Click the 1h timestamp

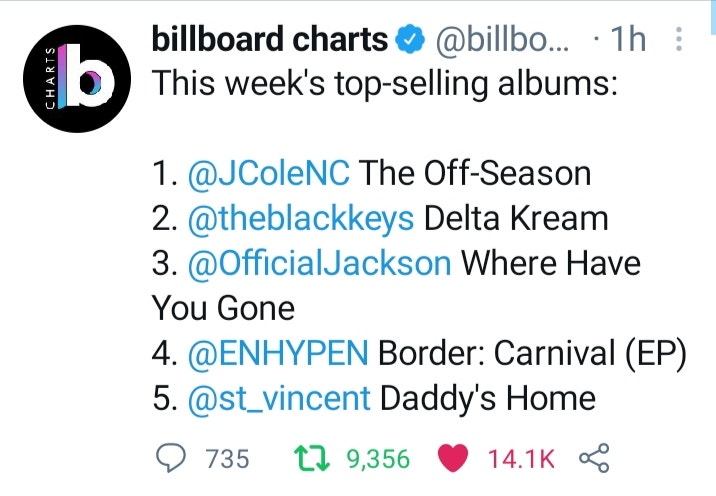tap(628, 39)
